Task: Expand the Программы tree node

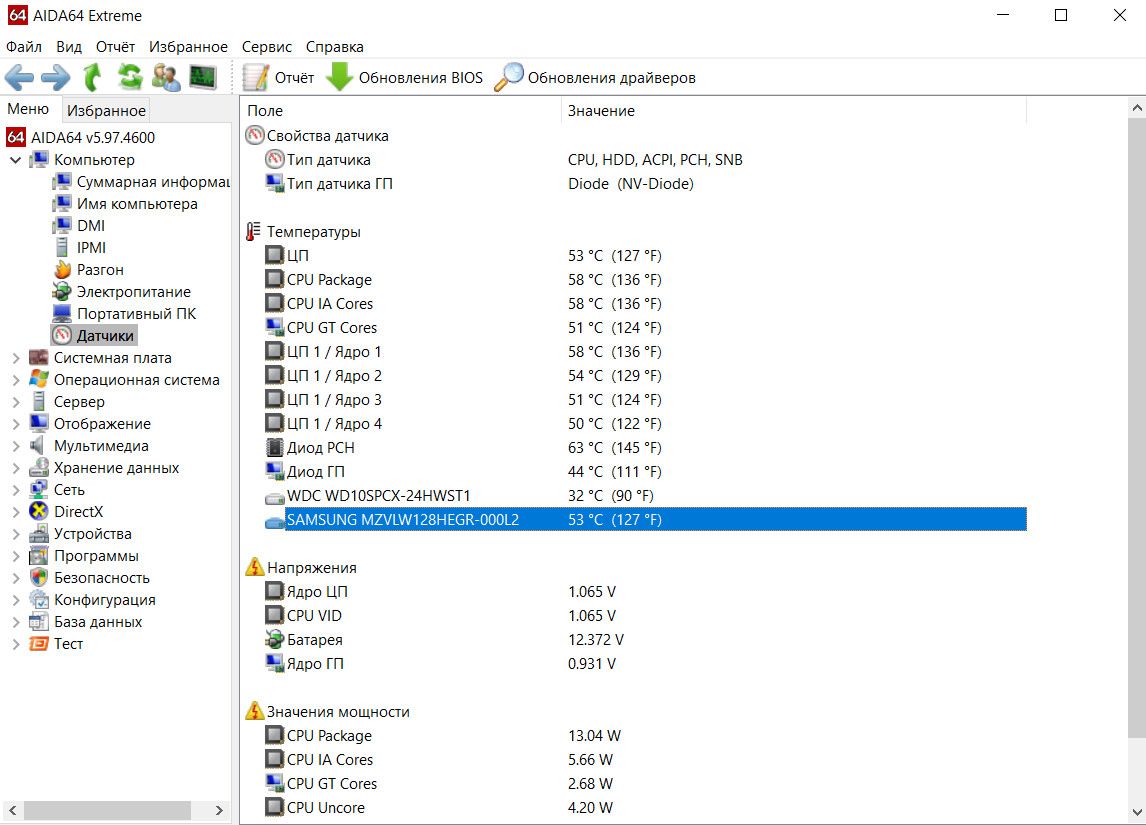Action: click(x=15, y=556)
